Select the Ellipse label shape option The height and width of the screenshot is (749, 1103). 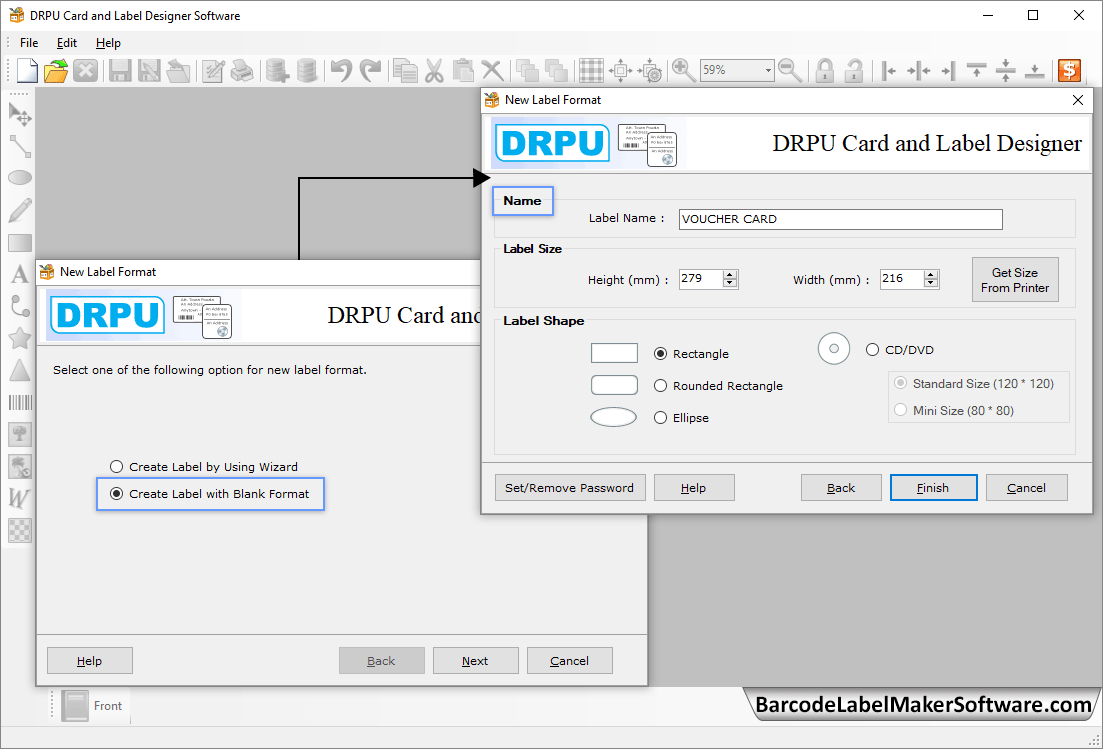point(660,418)
